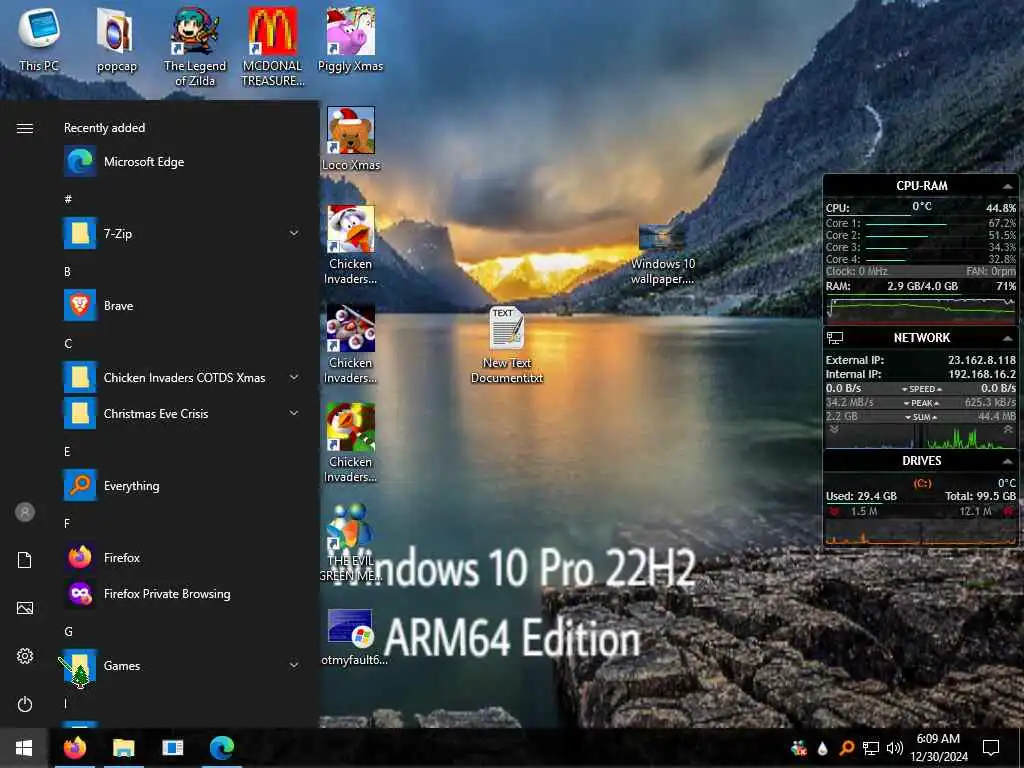Open File Explorer from the taskbar

point(123,748)
